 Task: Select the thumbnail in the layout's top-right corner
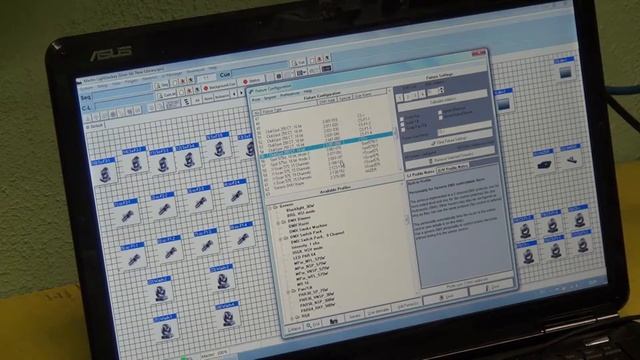click(x=565, y=73)
